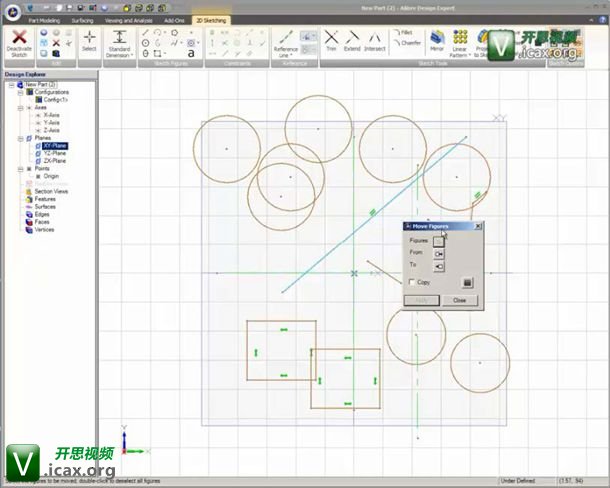Open the arc tool dropdown arrow
The height and width of the screenshot is (488, 610).
coord(165,33)
